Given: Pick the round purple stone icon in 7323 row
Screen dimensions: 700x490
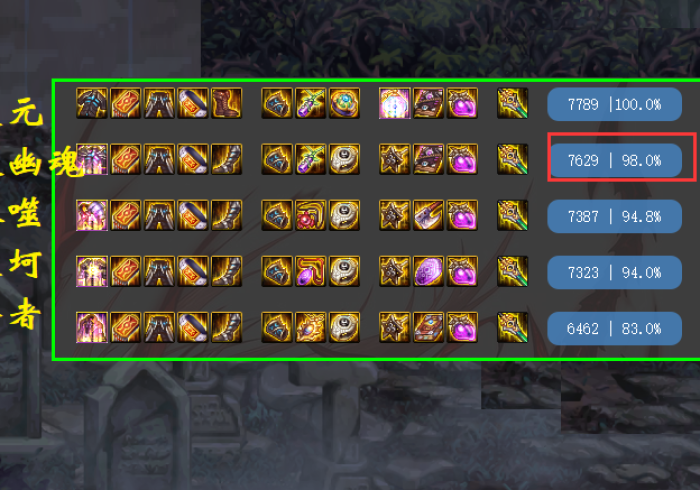Looking at the screenshot, I should pyautogui.click(x=428, y=271).
